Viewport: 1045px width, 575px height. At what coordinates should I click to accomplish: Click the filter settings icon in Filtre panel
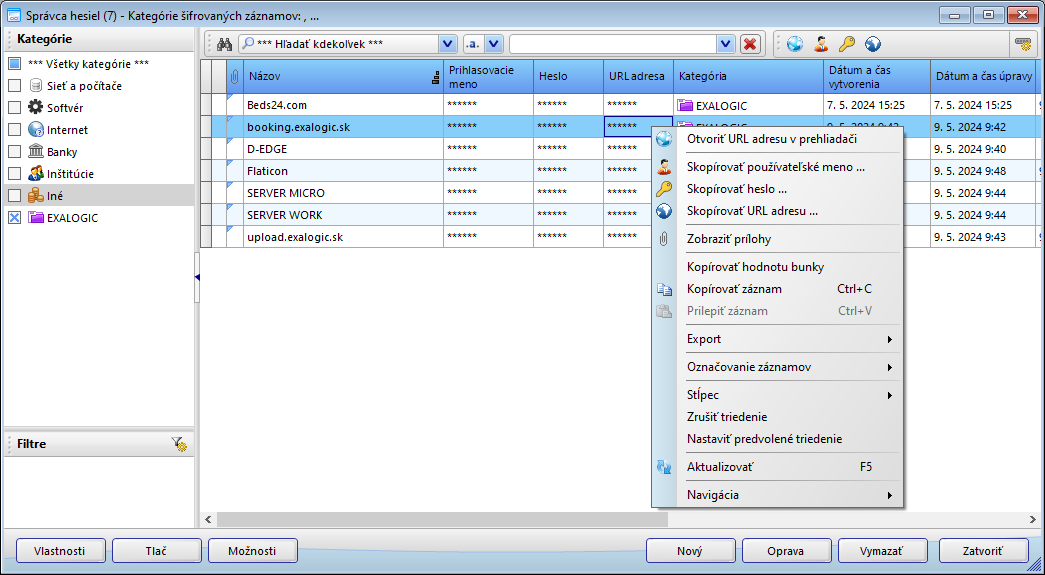point(179,444)
